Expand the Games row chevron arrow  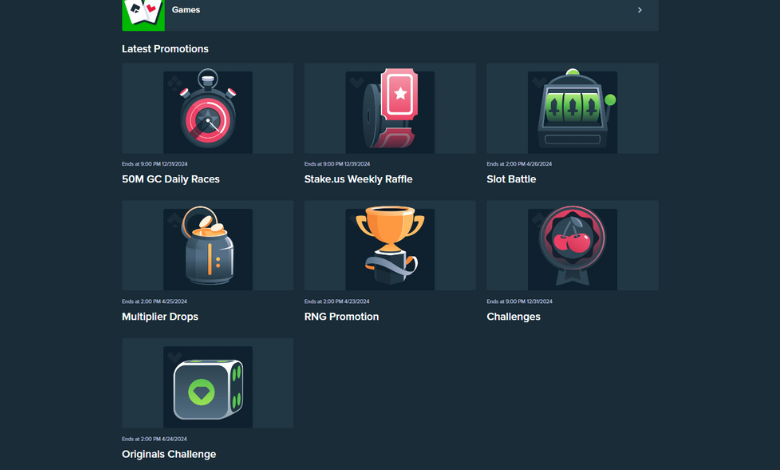coord(640,10)
